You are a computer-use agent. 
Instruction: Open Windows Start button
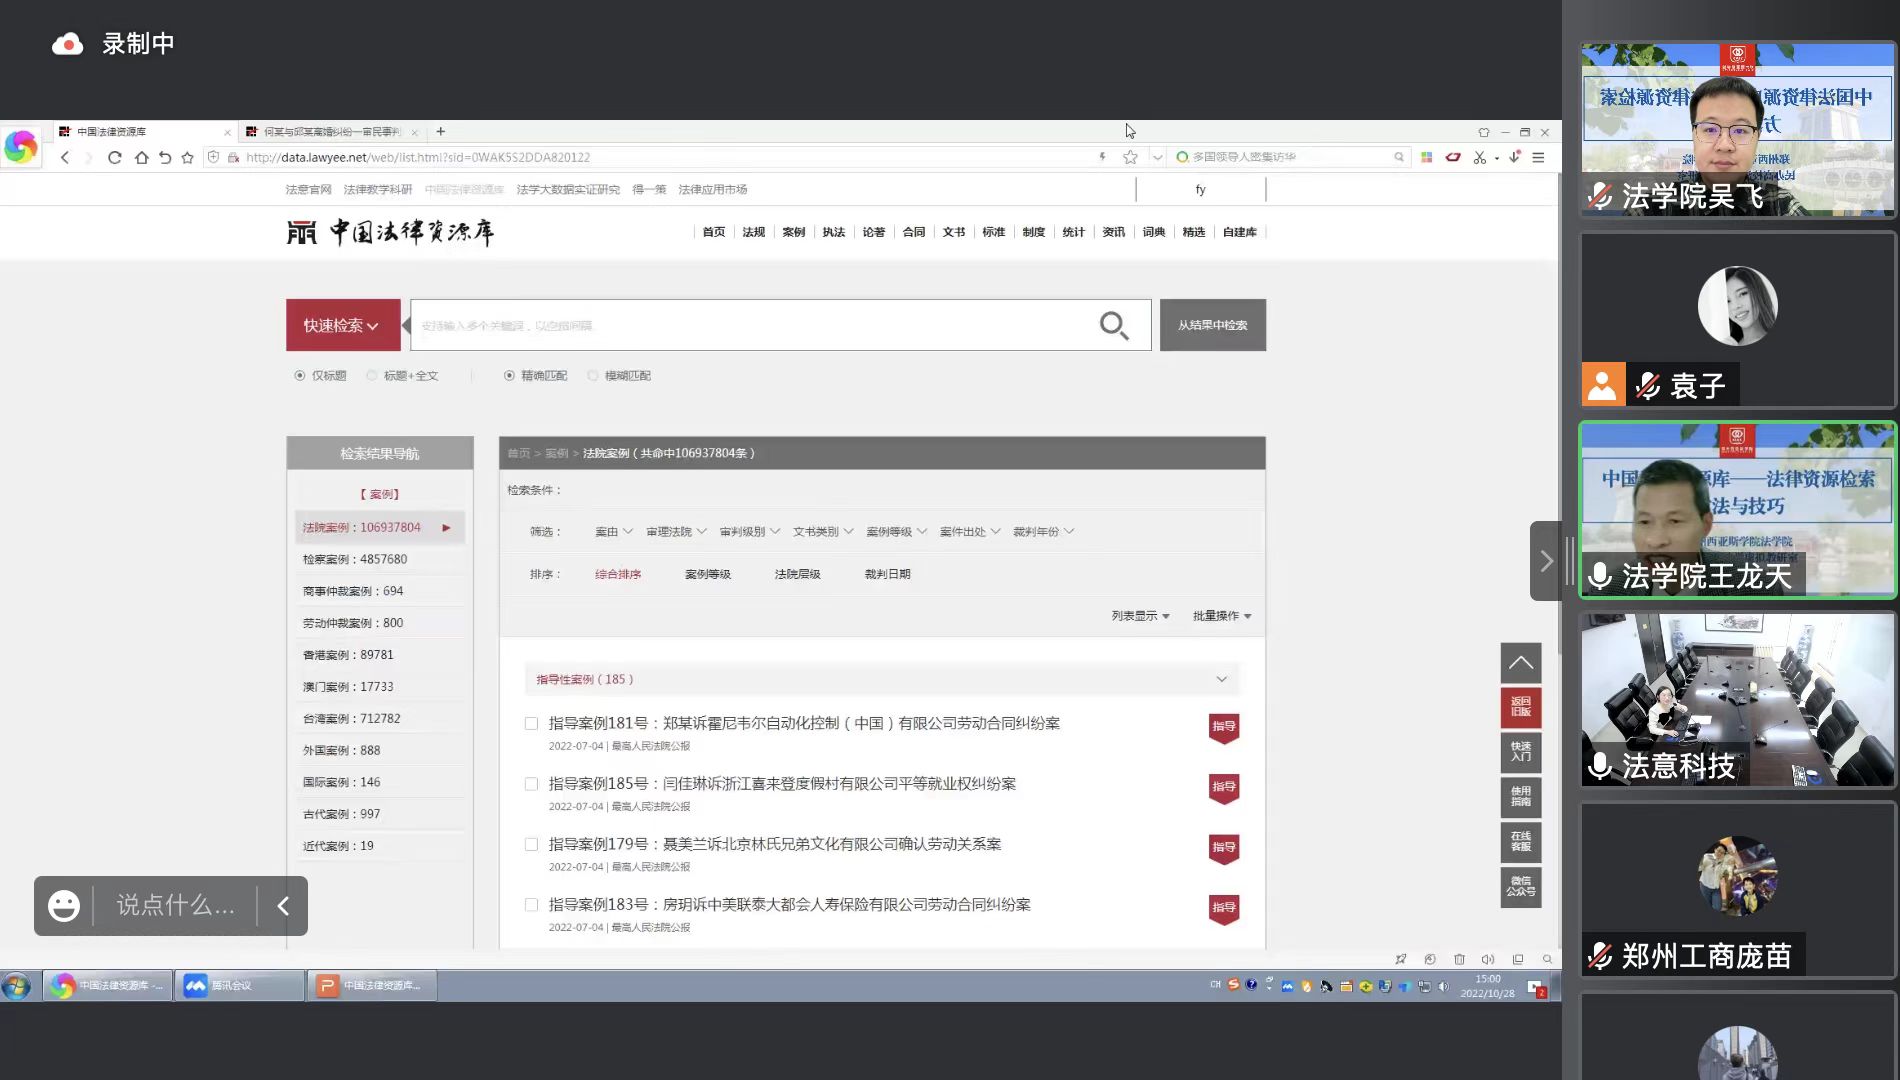(x=16, y=986)
